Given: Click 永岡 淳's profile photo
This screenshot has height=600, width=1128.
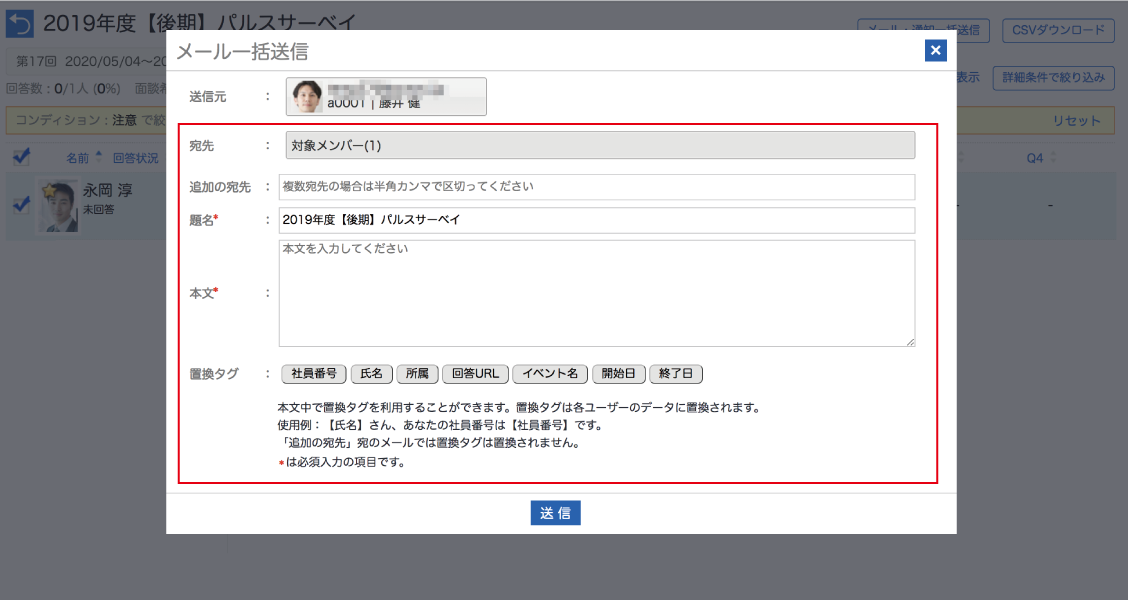Looking at the screenshot, I should click(x=58, y=206).
